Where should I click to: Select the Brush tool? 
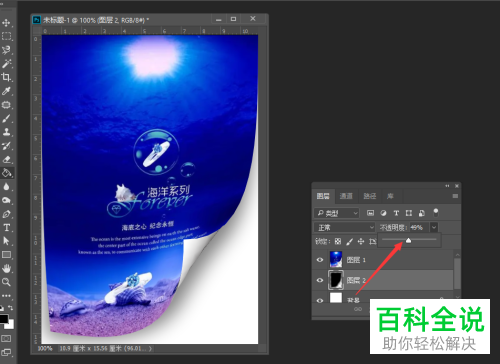point(6,118)
